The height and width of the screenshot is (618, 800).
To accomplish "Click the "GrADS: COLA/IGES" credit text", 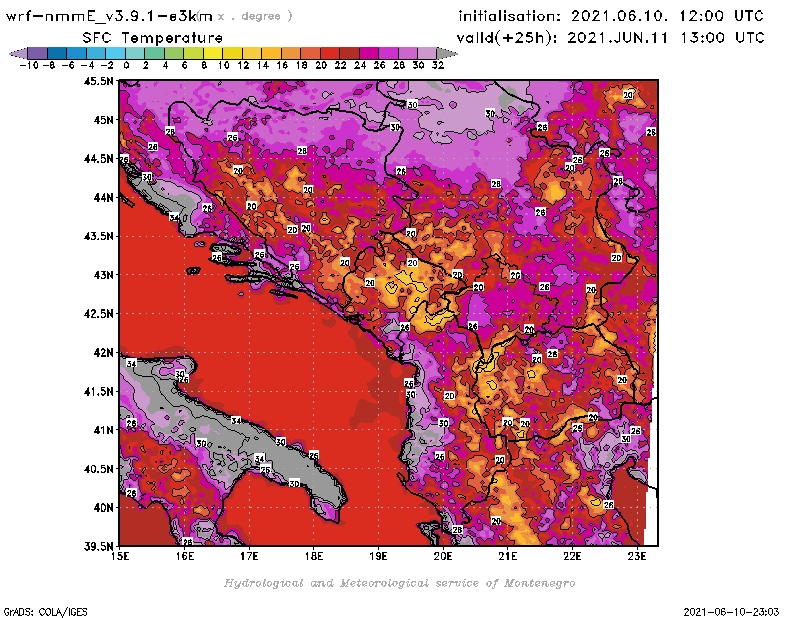I will point(45,612).
